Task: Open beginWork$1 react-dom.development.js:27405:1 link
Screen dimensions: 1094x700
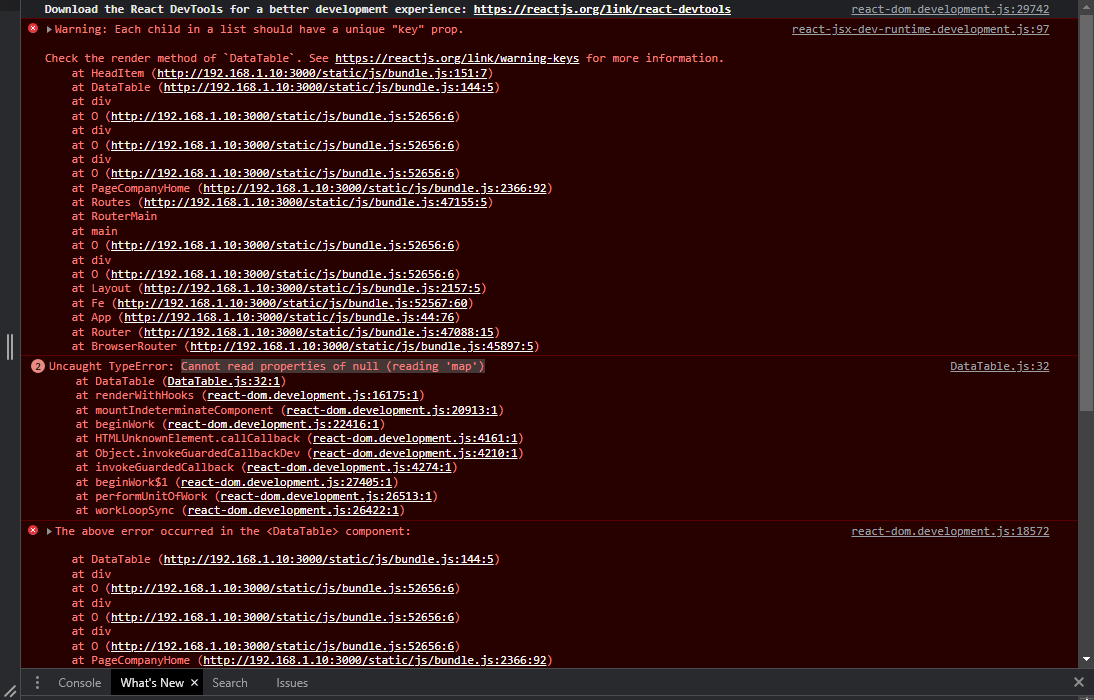Action: (286, 482)
